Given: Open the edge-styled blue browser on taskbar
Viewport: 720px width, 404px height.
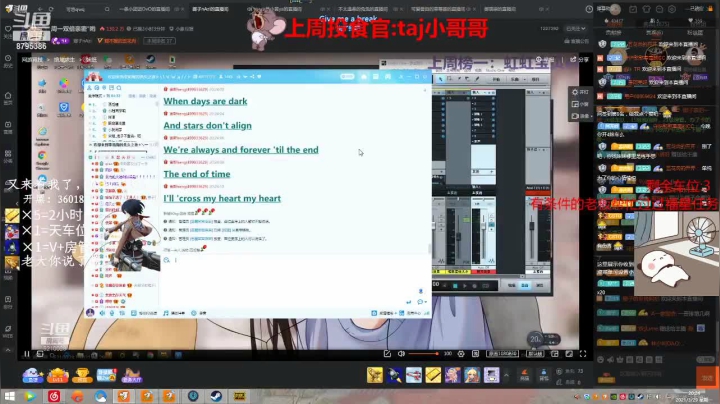Looking at the screenshot, I should (x=101, y=396).
